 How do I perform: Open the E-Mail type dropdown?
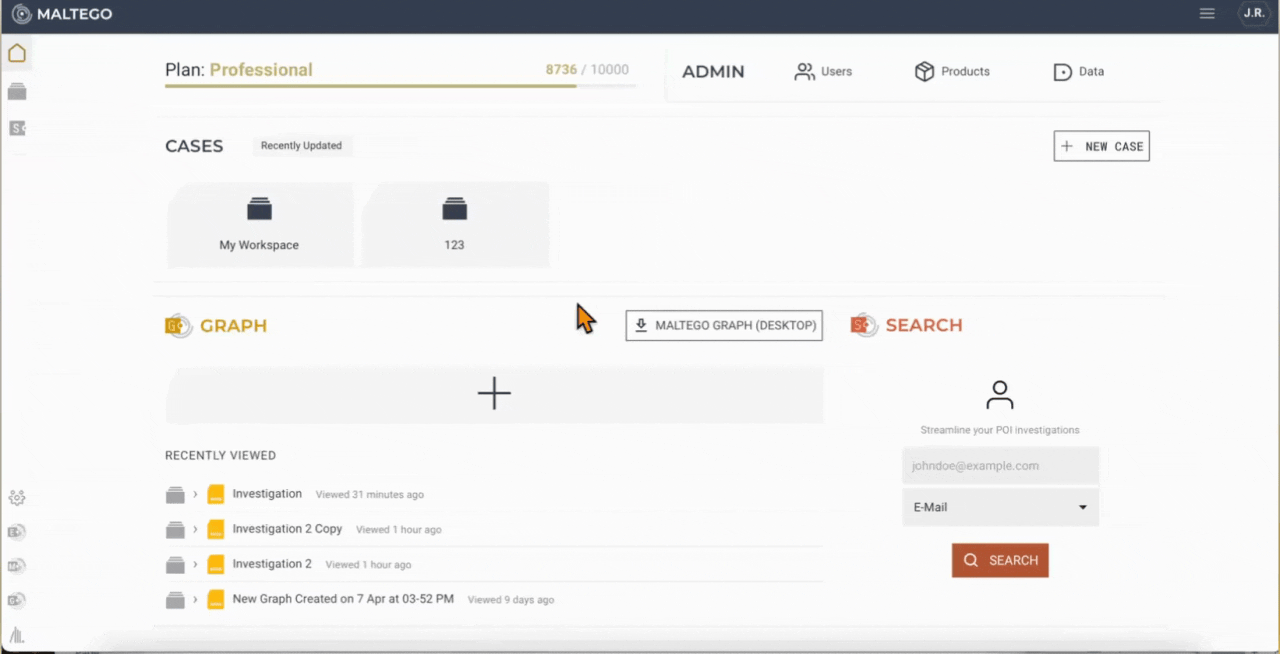click(x=1000, y=507)
